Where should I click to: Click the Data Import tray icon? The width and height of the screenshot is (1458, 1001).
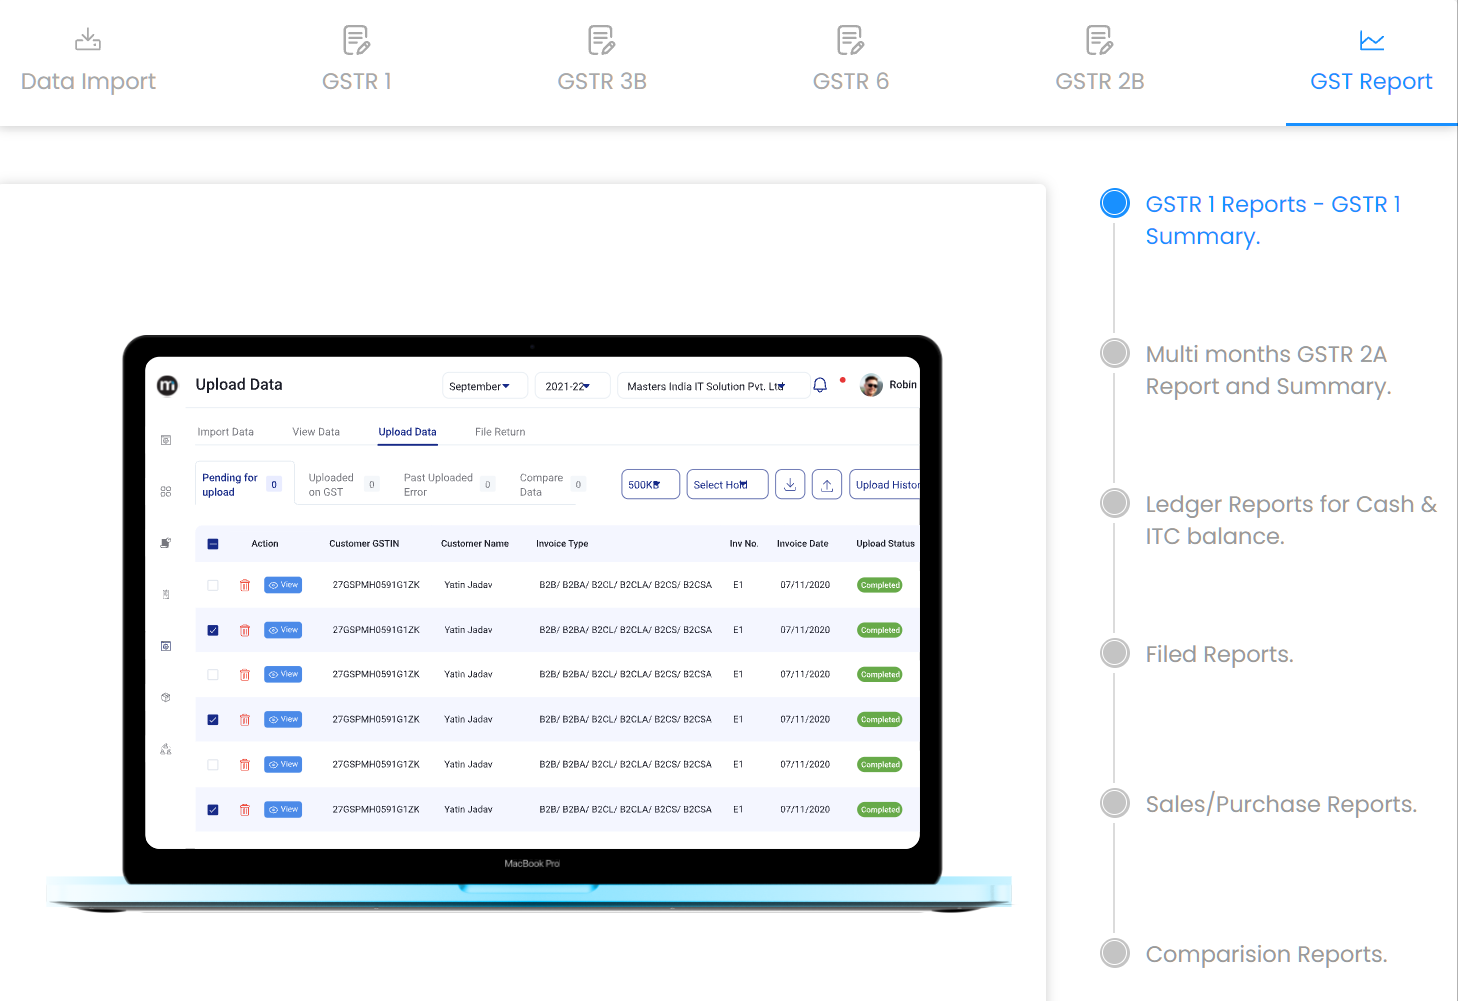pyautogui.click(x=88, y=40)
